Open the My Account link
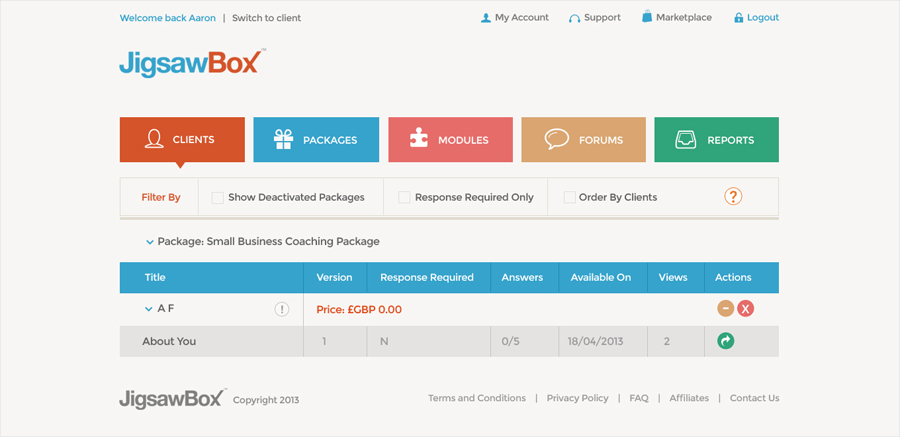This screenshot has width=900, height=437. tap(522, 18)
